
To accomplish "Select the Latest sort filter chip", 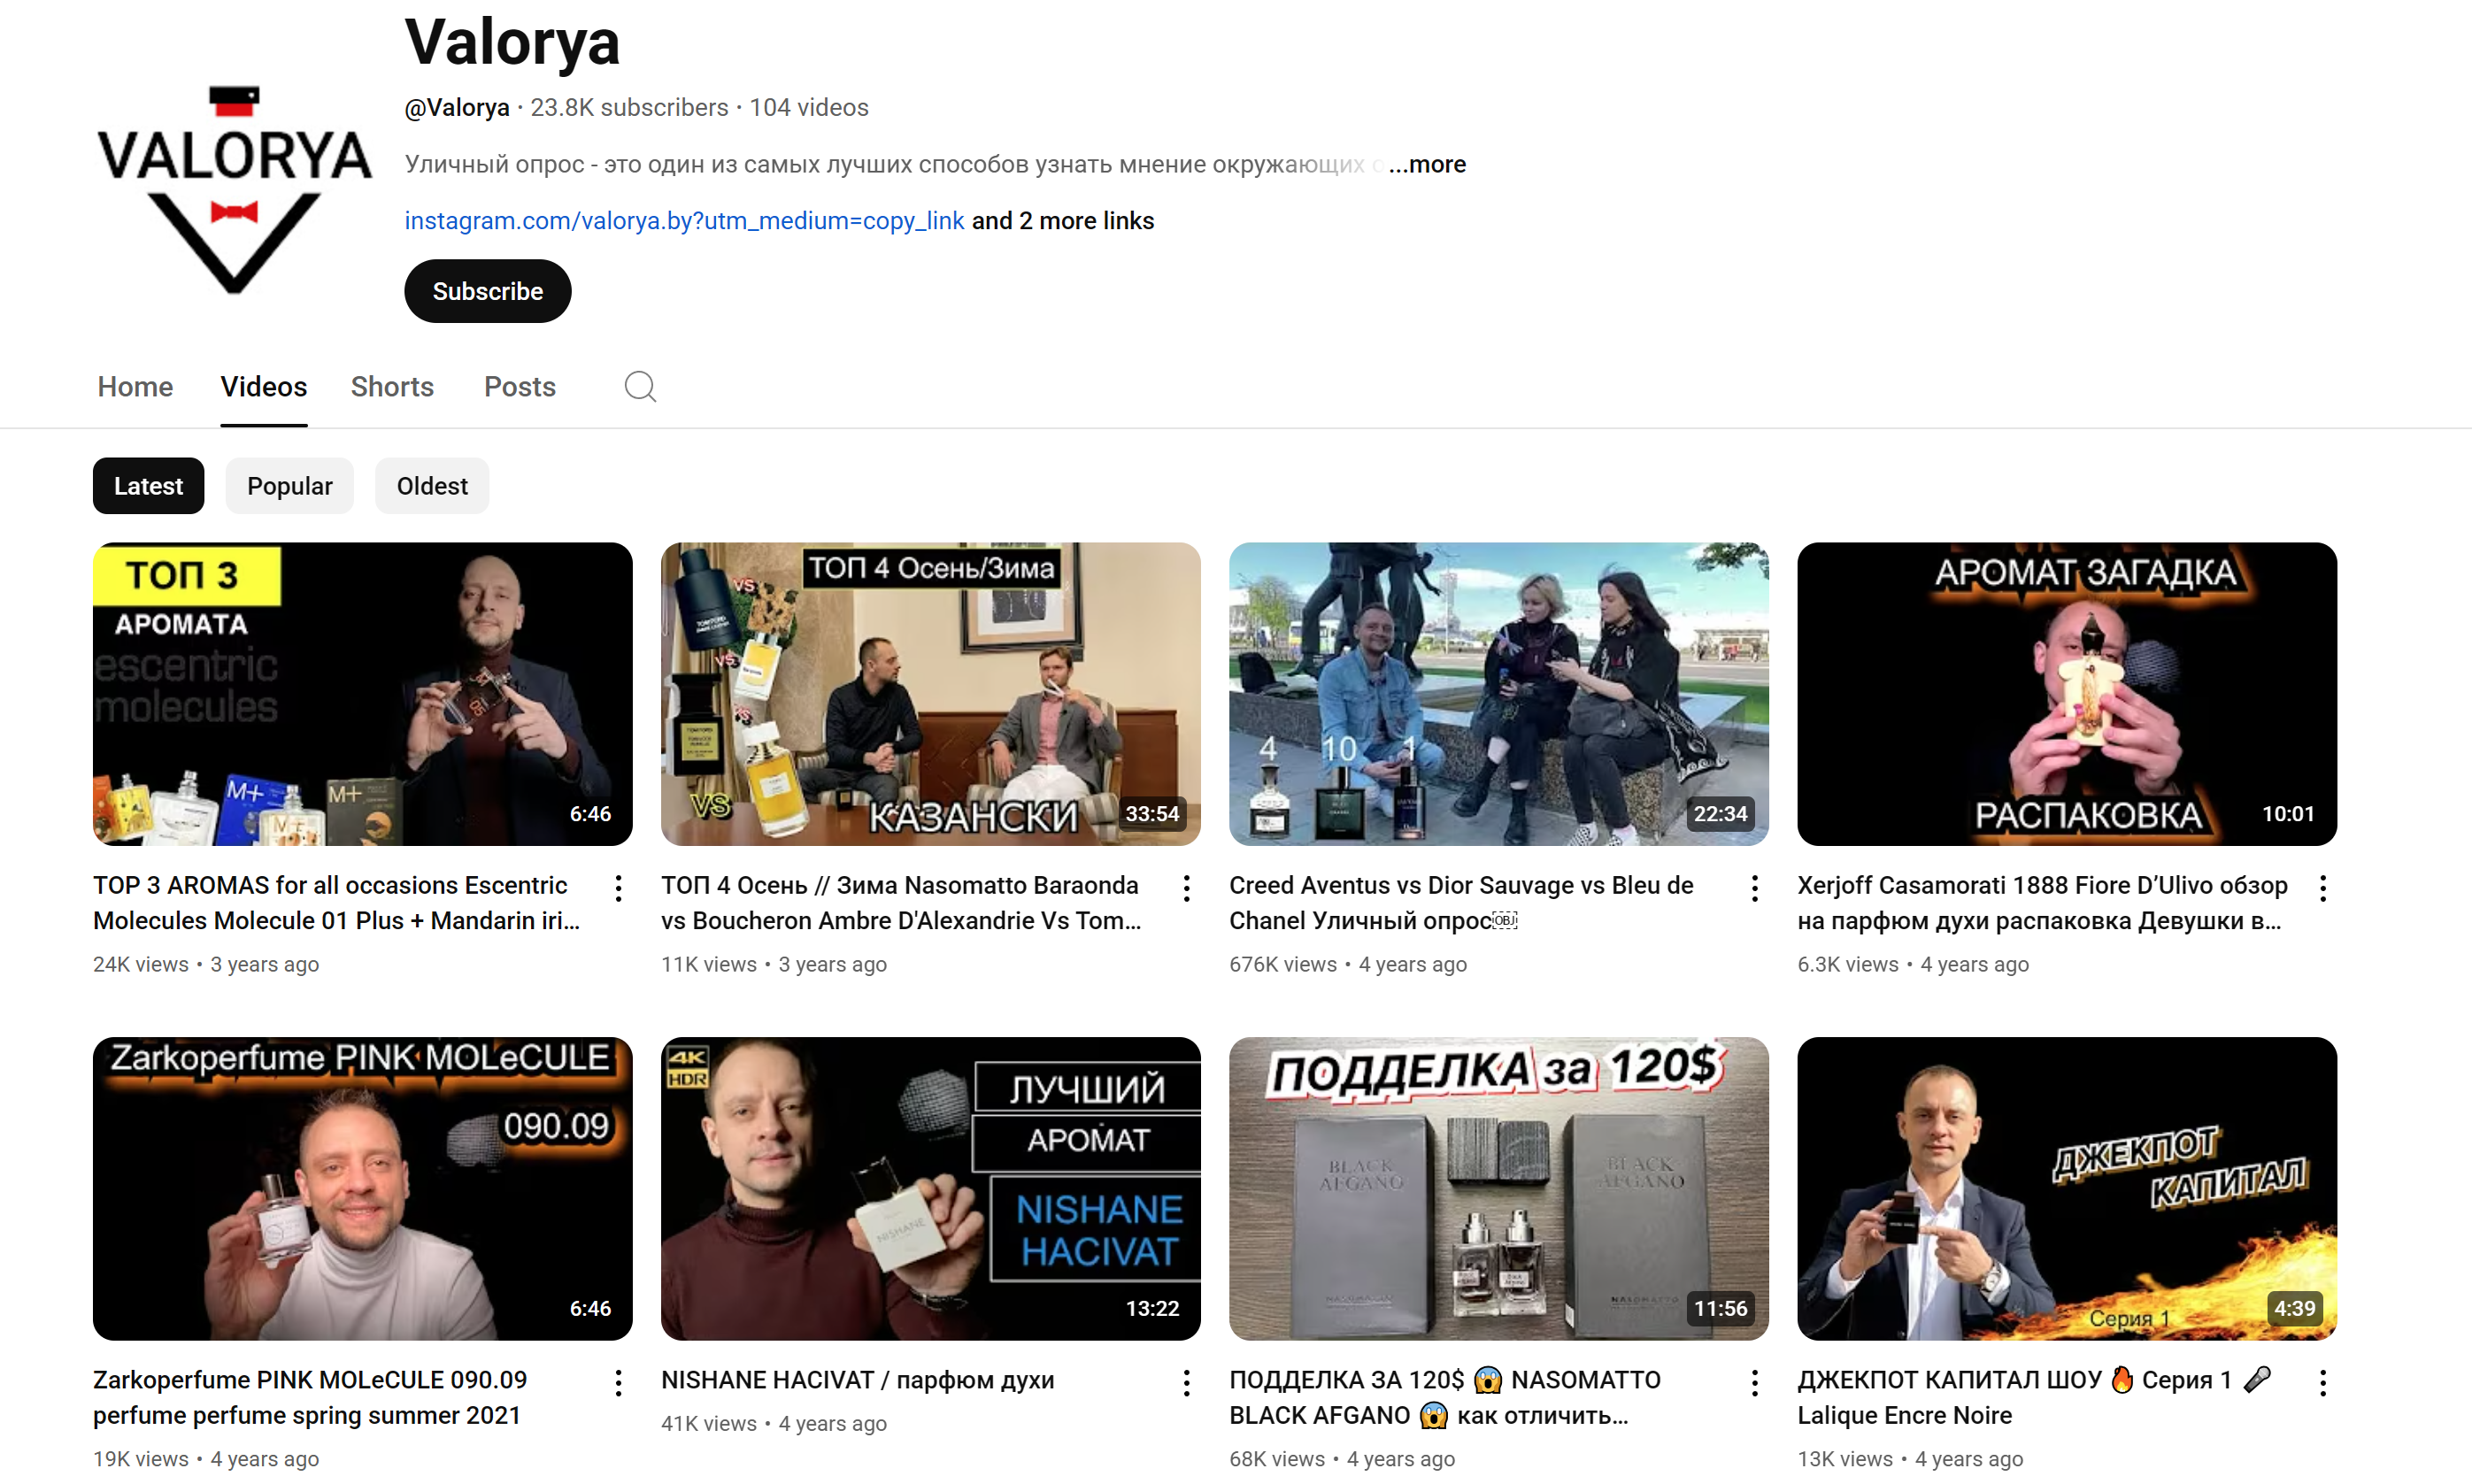I will (148, 486).
